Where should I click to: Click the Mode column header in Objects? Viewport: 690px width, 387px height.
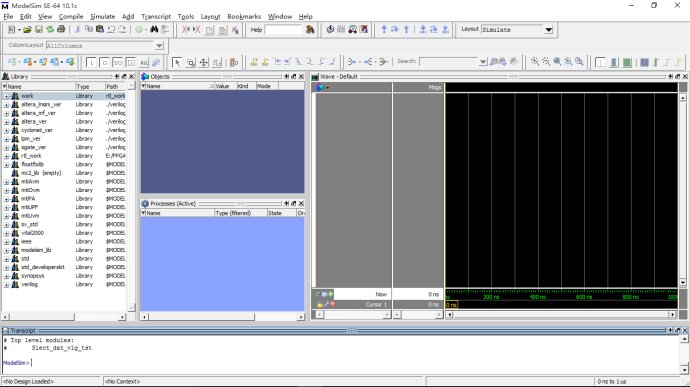point(267,86)
